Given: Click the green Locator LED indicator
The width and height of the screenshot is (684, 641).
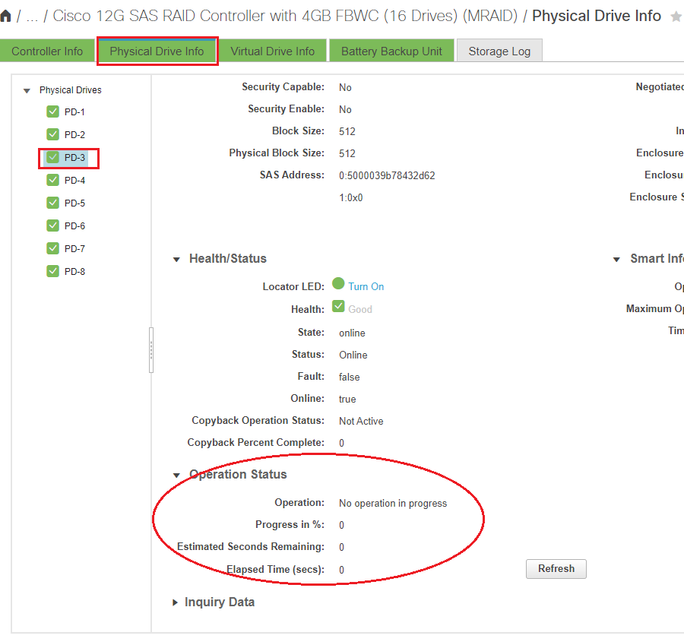Looking at the screenshot, I should pos(338,284).
